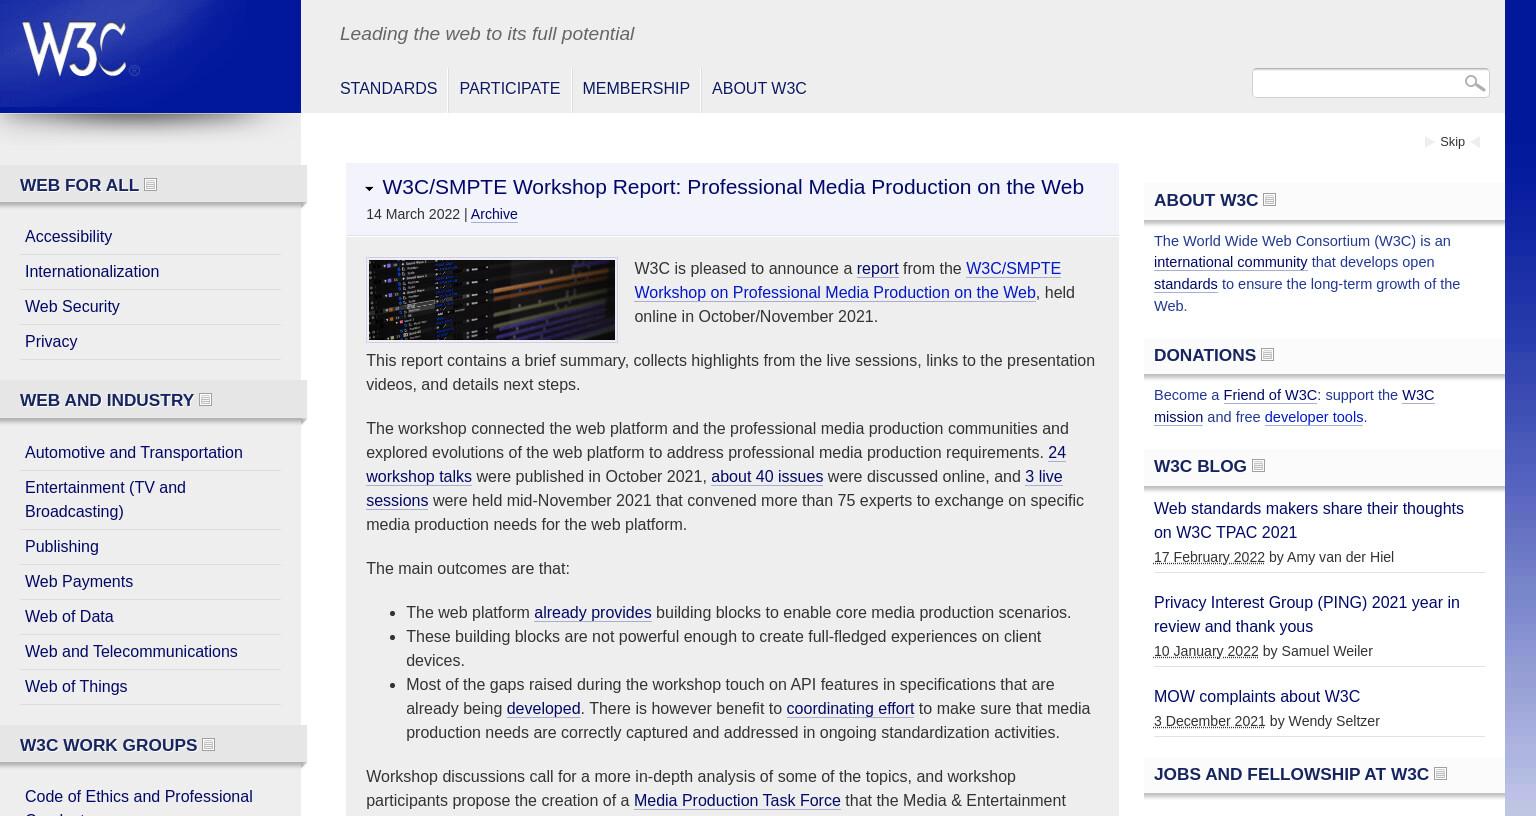Open the developed link
1536x816 pixels.
pyautogui.click(x=543, y=709)
